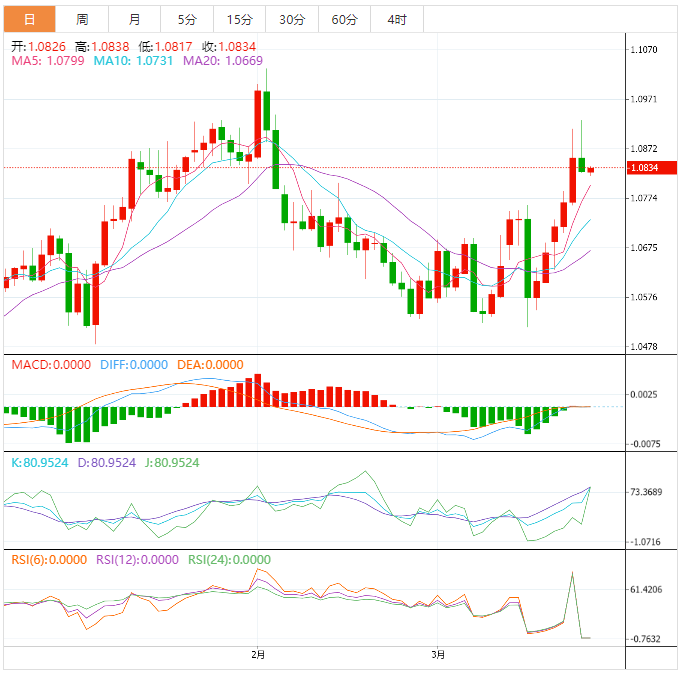The height and width of the screenshot is (675, 681).
Task: Click the MACD indicator label
Action: 52,365
